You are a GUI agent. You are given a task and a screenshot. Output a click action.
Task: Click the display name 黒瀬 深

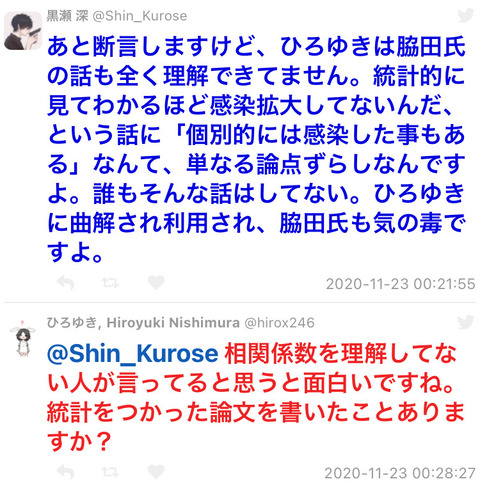67,16
